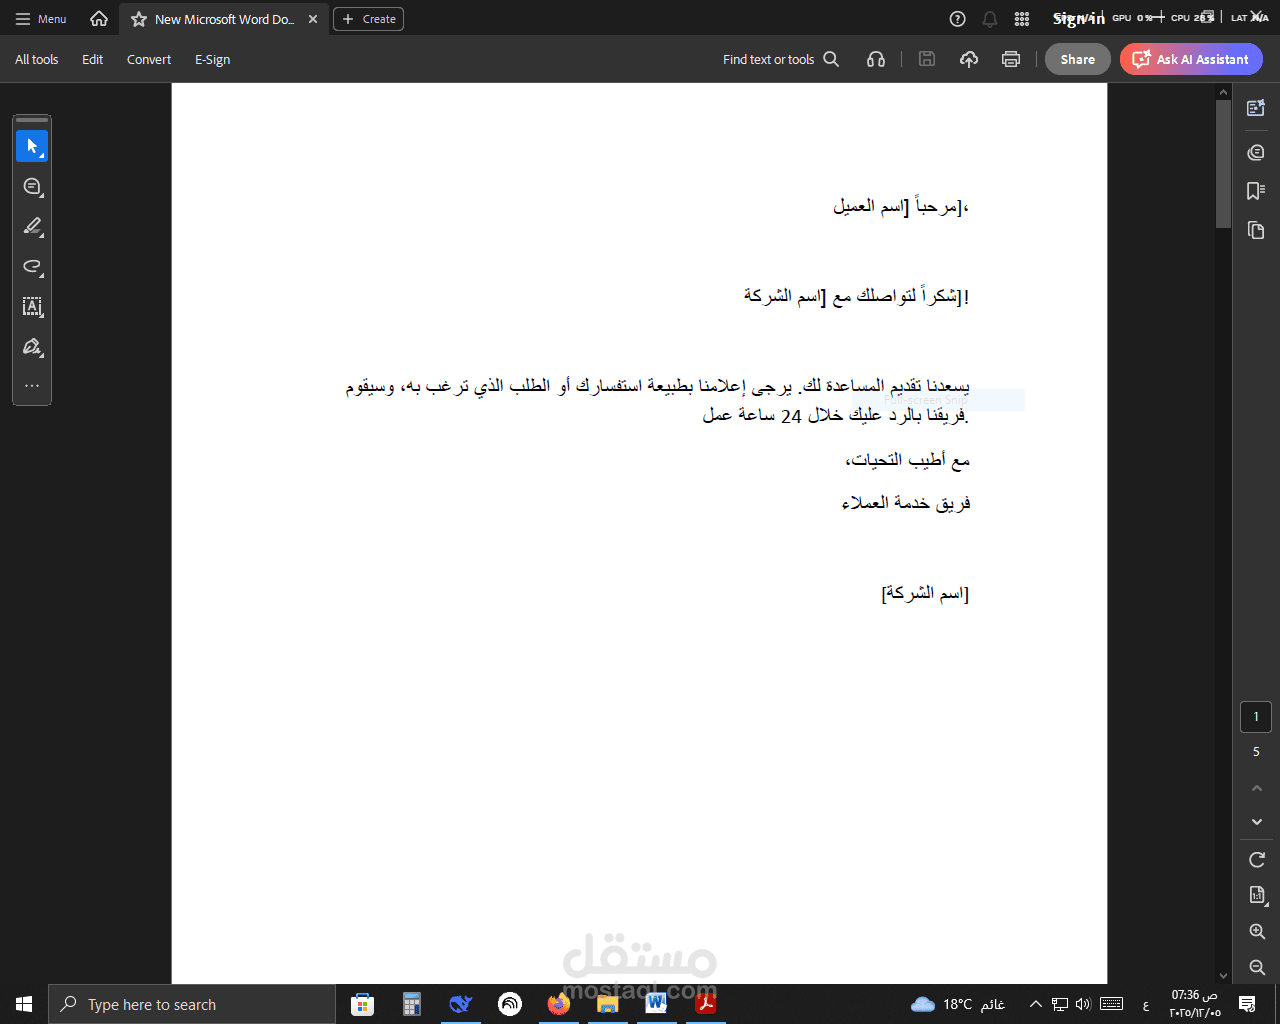Screen dimensions: 1280x1024
Task: Open File Explorer from the taskbar
Action: [607, 1004]
